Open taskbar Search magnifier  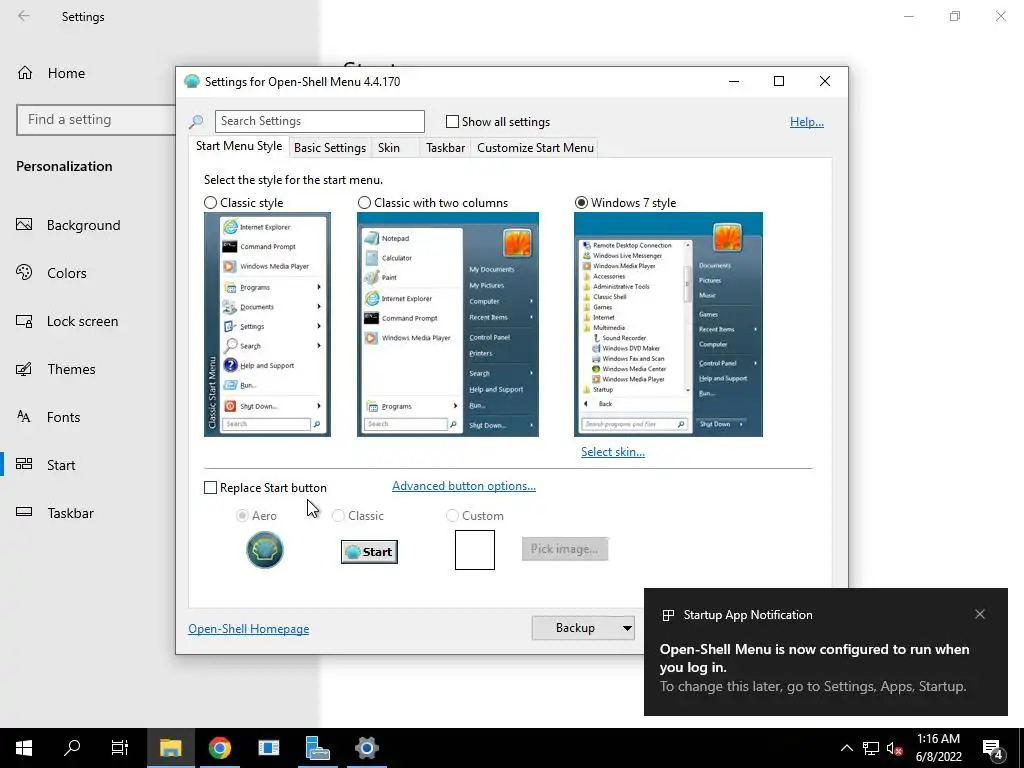(72, 748)
